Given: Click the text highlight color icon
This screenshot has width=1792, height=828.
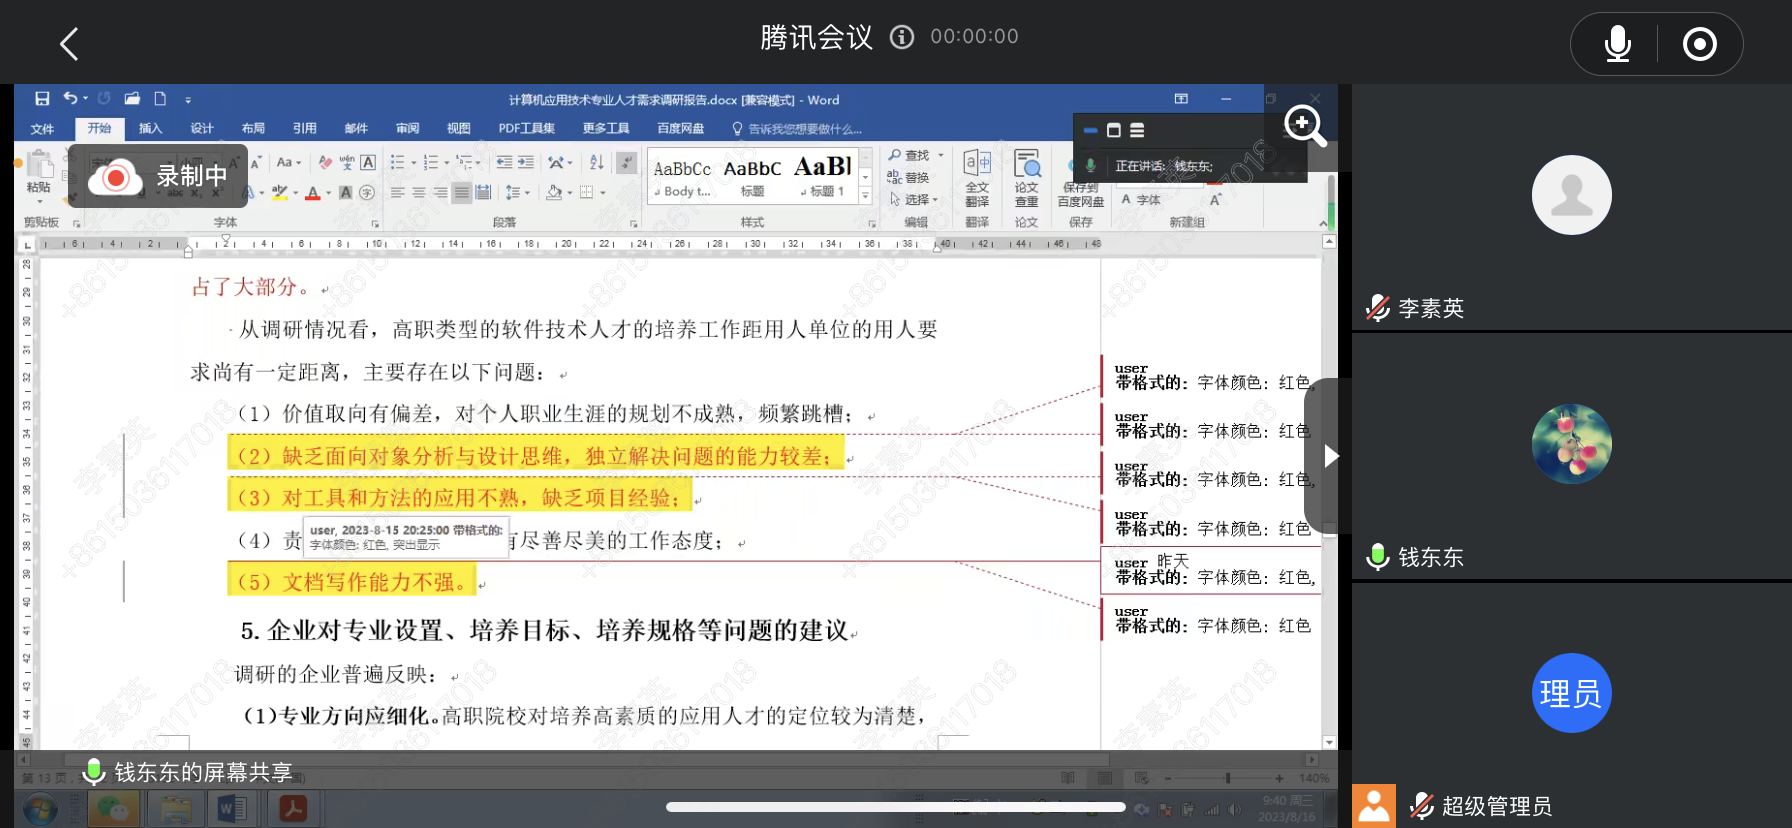Looking at the screenshot, I should click(x=280, y=192).
